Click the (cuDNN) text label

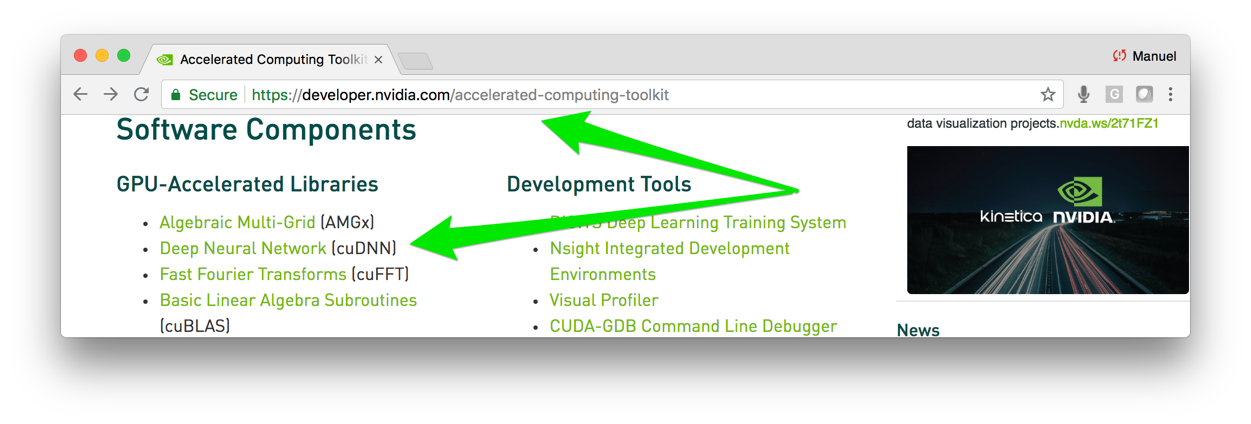pyautogui.click(x=364, y=248)
